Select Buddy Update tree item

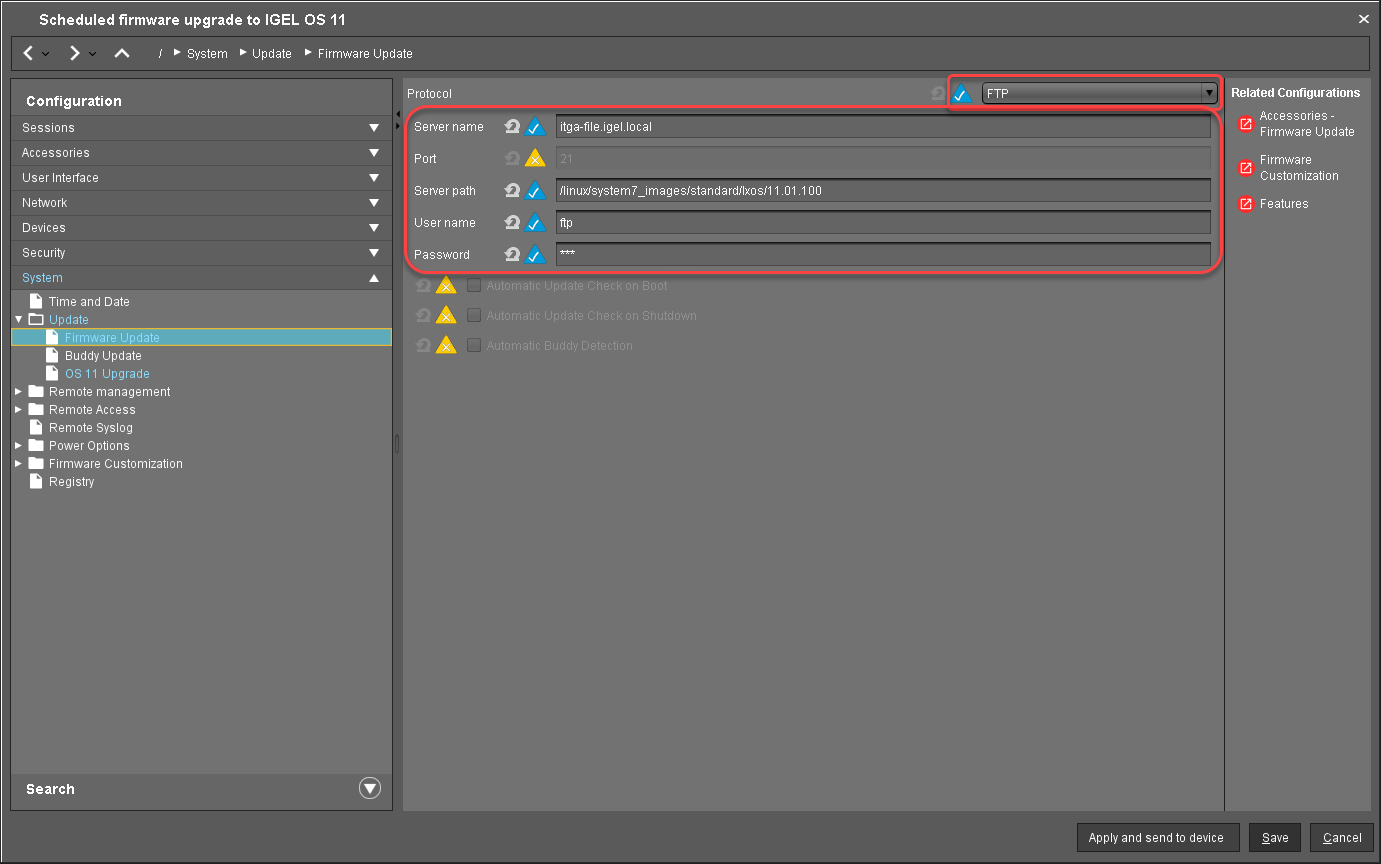103,356
